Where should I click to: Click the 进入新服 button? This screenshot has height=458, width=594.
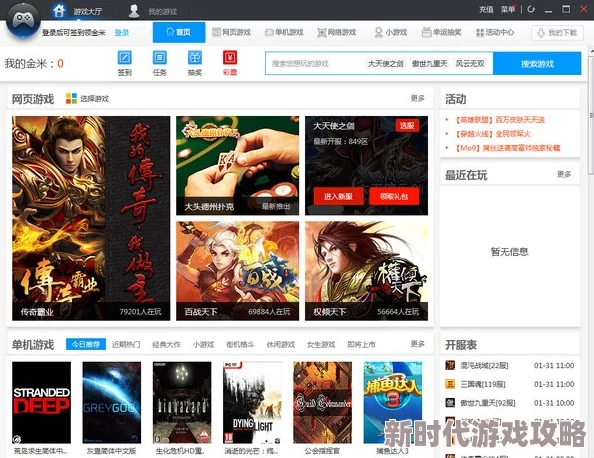click(x=338, y=196)
